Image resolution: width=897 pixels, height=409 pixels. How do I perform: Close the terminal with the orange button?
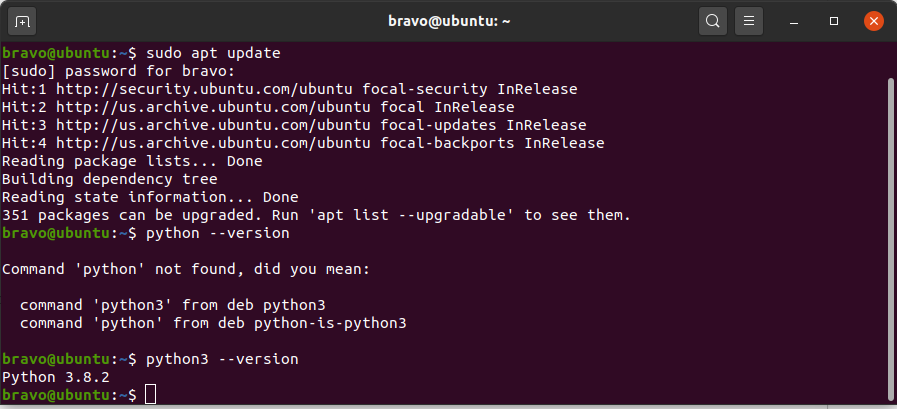[x=873, y=22]
